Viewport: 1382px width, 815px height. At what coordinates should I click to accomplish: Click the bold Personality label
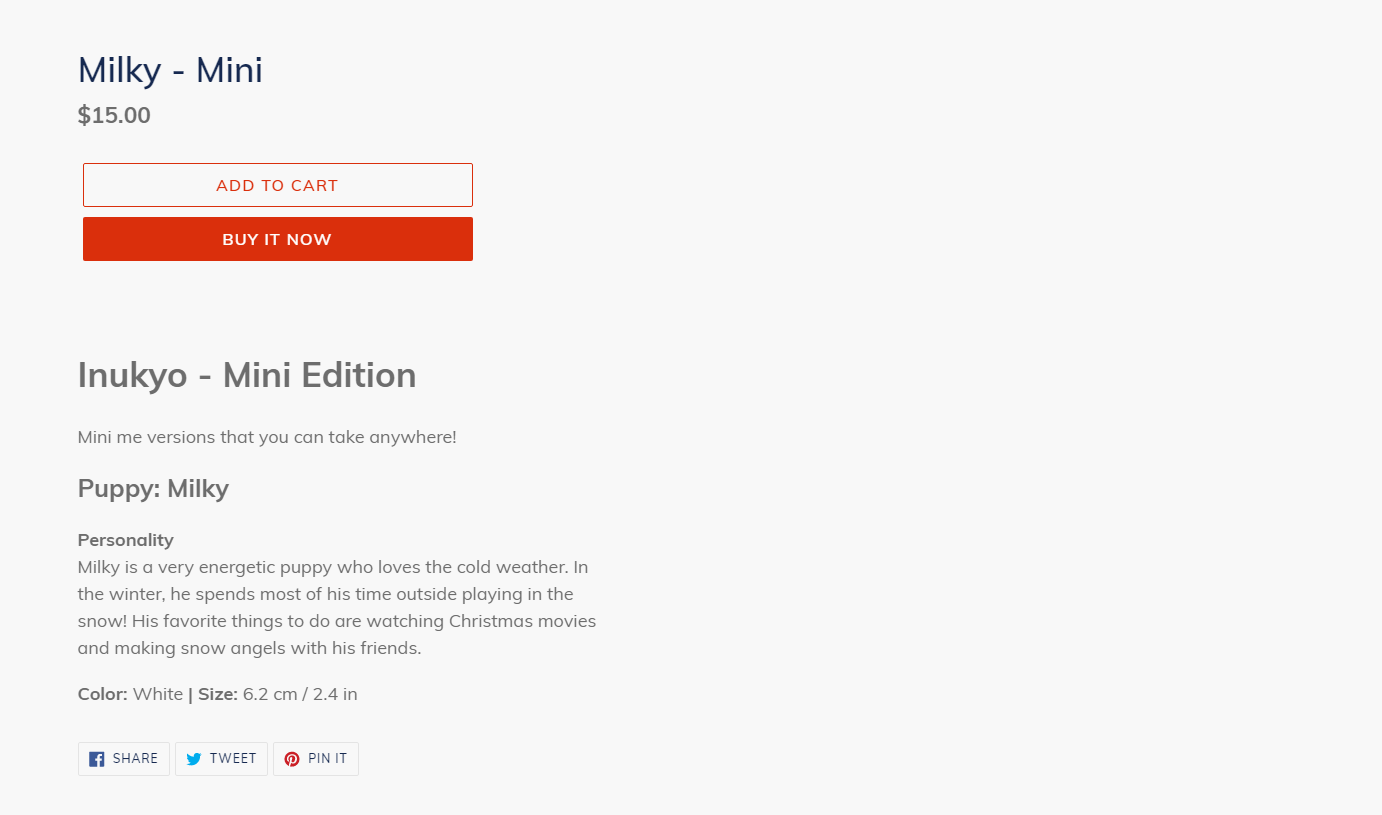126,540
